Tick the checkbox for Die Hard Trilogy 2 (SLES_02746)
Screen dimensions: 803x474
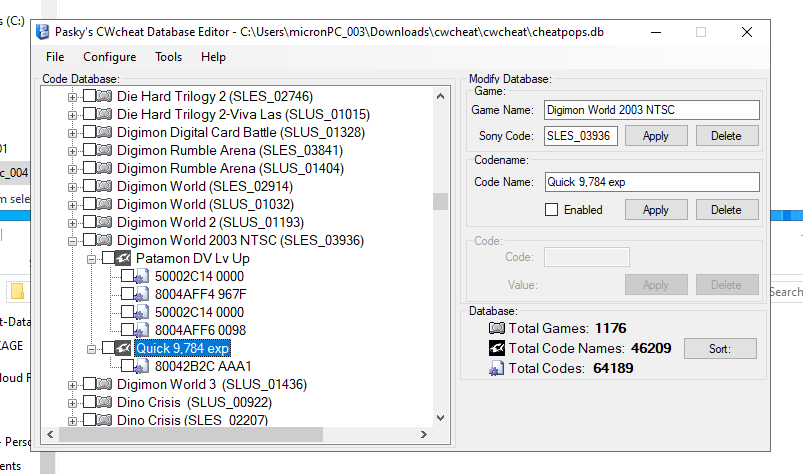point(89,95)
